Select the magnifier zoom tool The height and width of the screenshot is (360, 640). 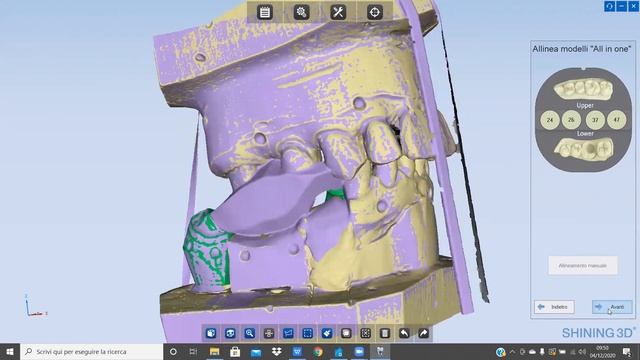(249, 333)
